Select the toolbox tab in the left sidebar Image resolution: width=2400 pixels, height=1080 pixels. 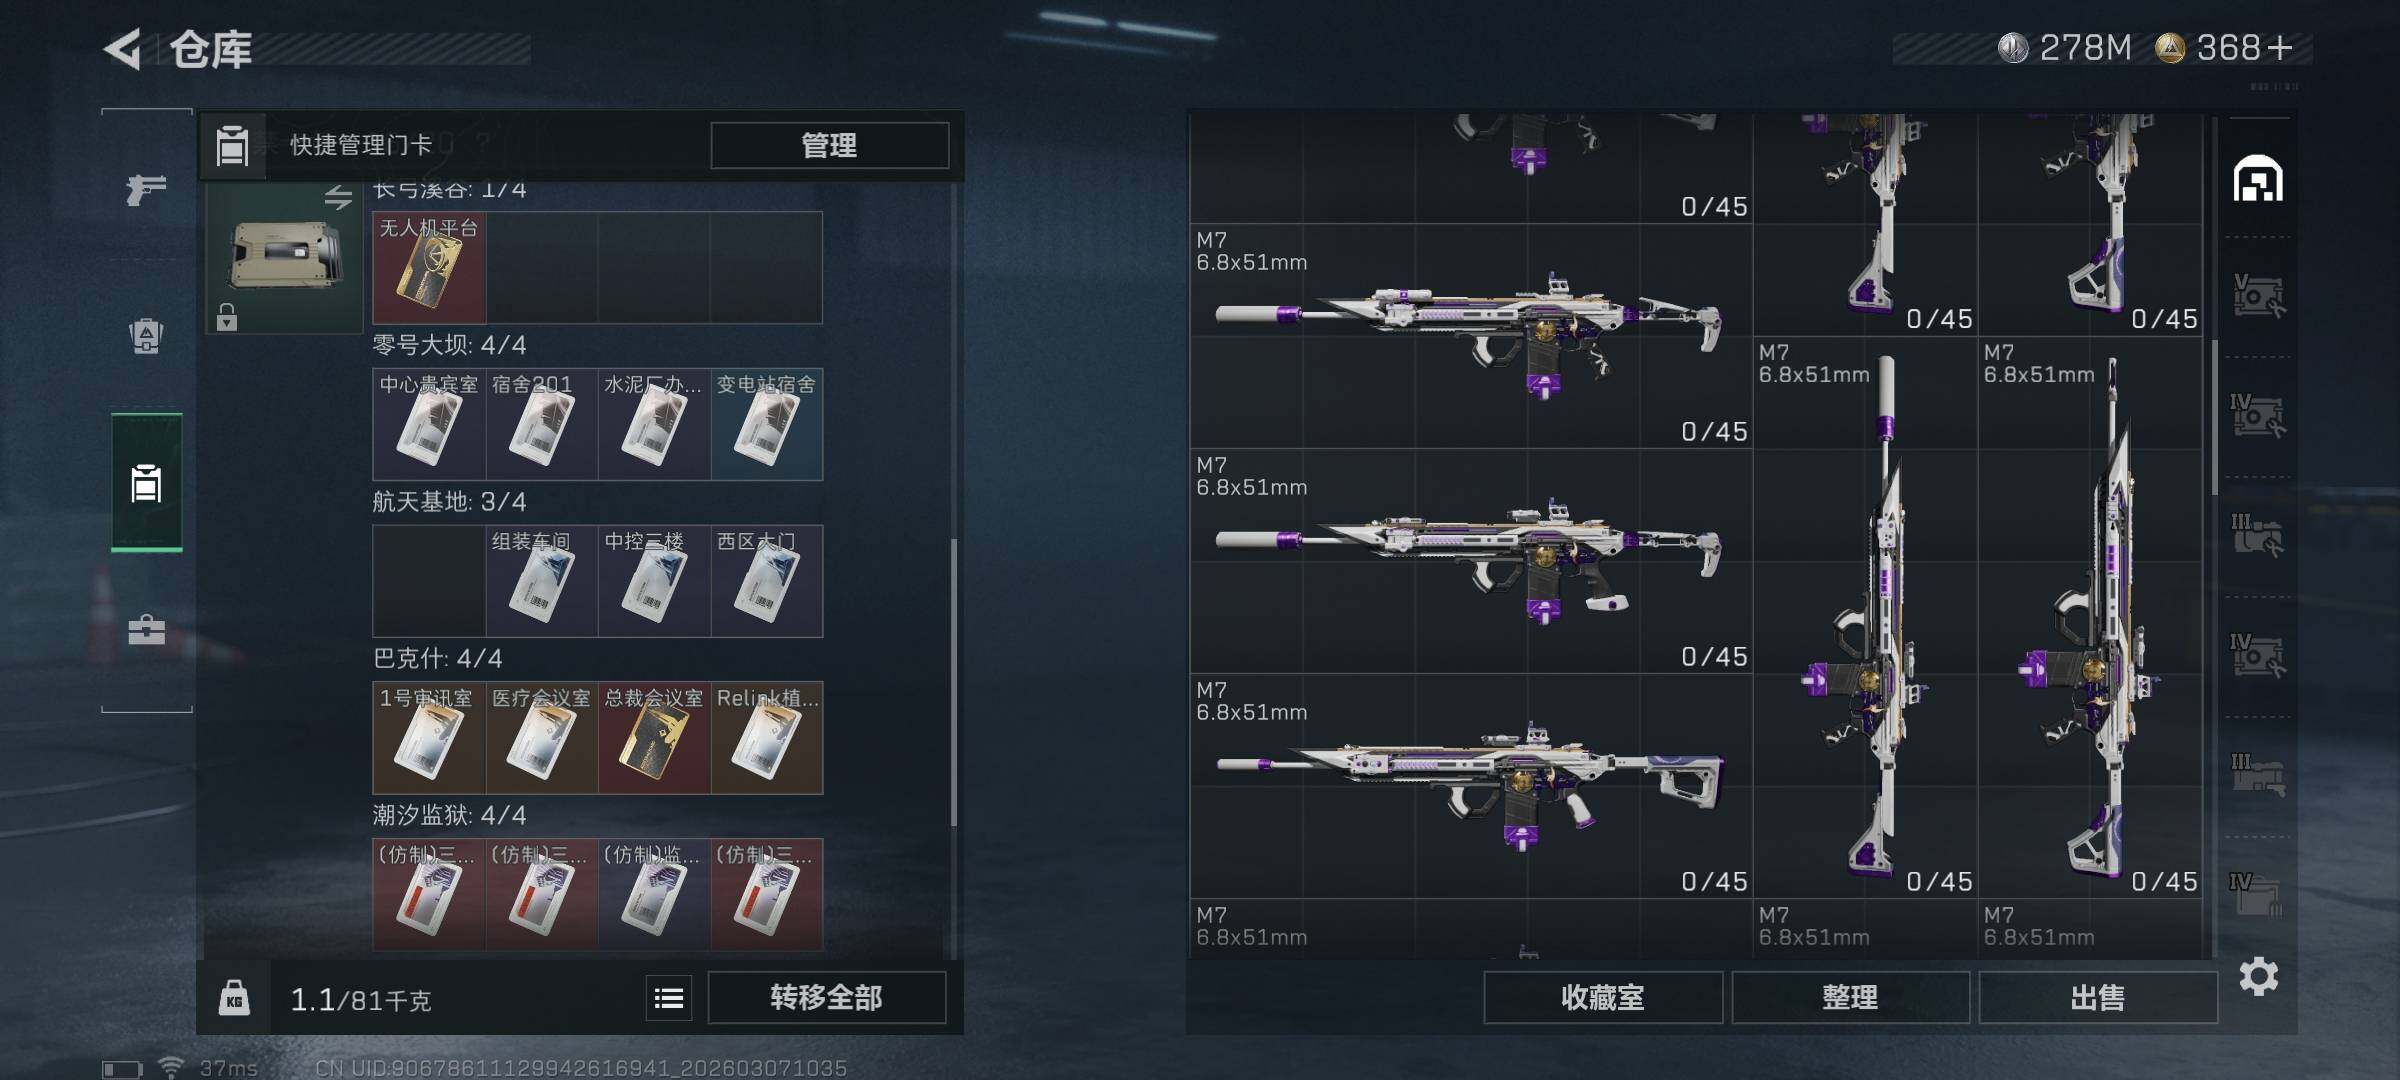click(x=146, y=630)
